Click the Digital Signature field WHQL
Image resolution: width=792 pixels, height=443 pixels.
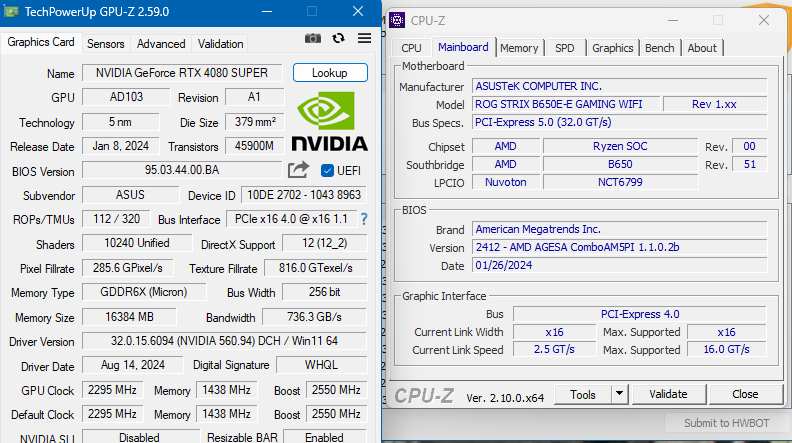point(321,365)
